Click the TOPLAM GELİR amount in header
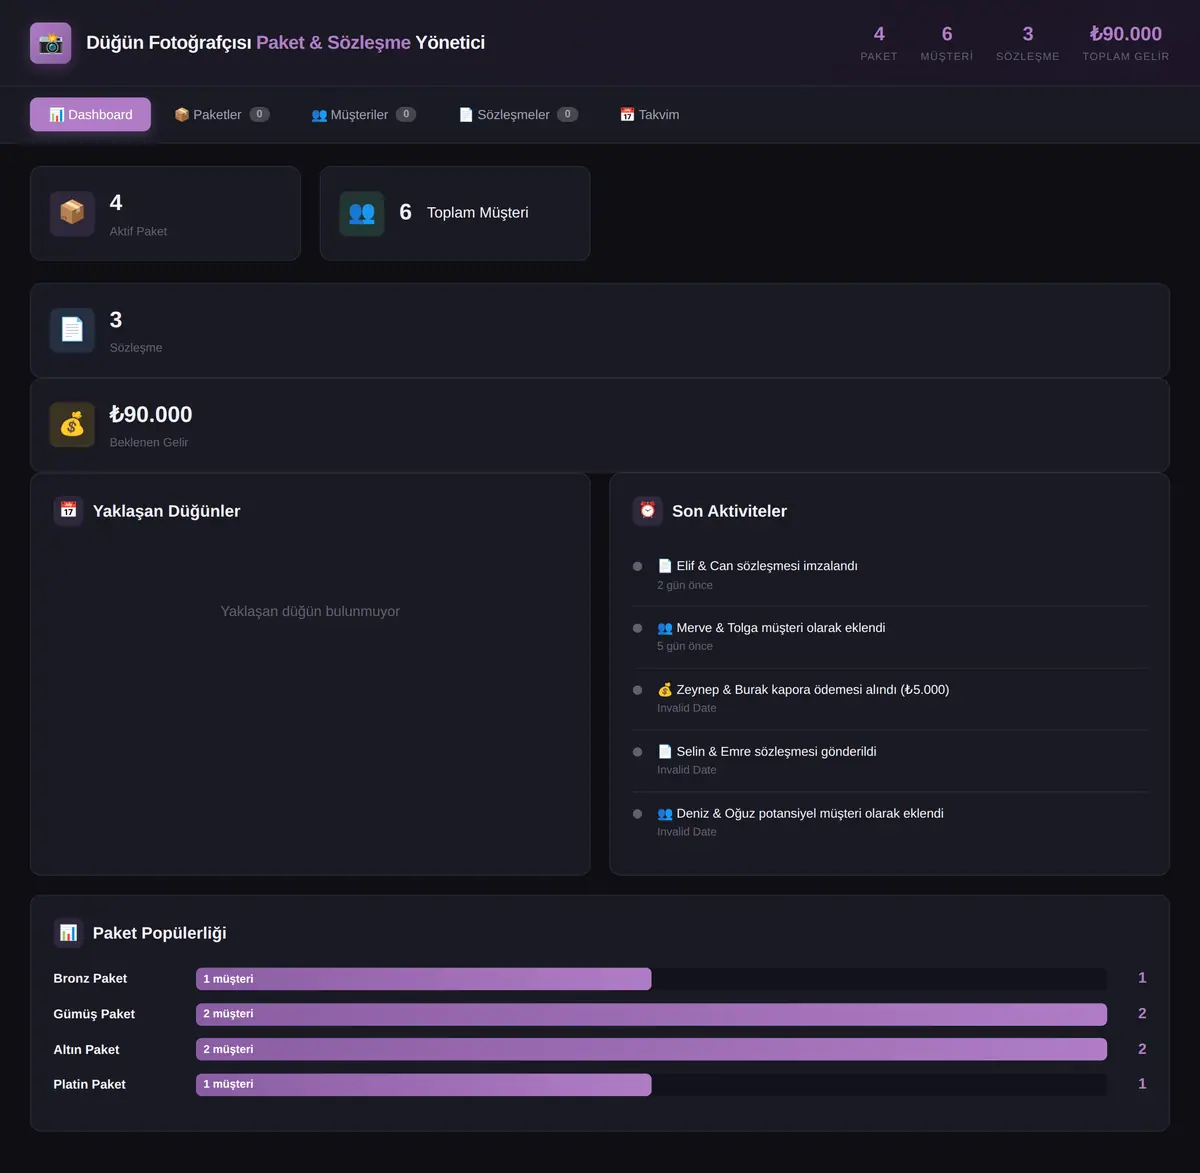 [1126, 34]
